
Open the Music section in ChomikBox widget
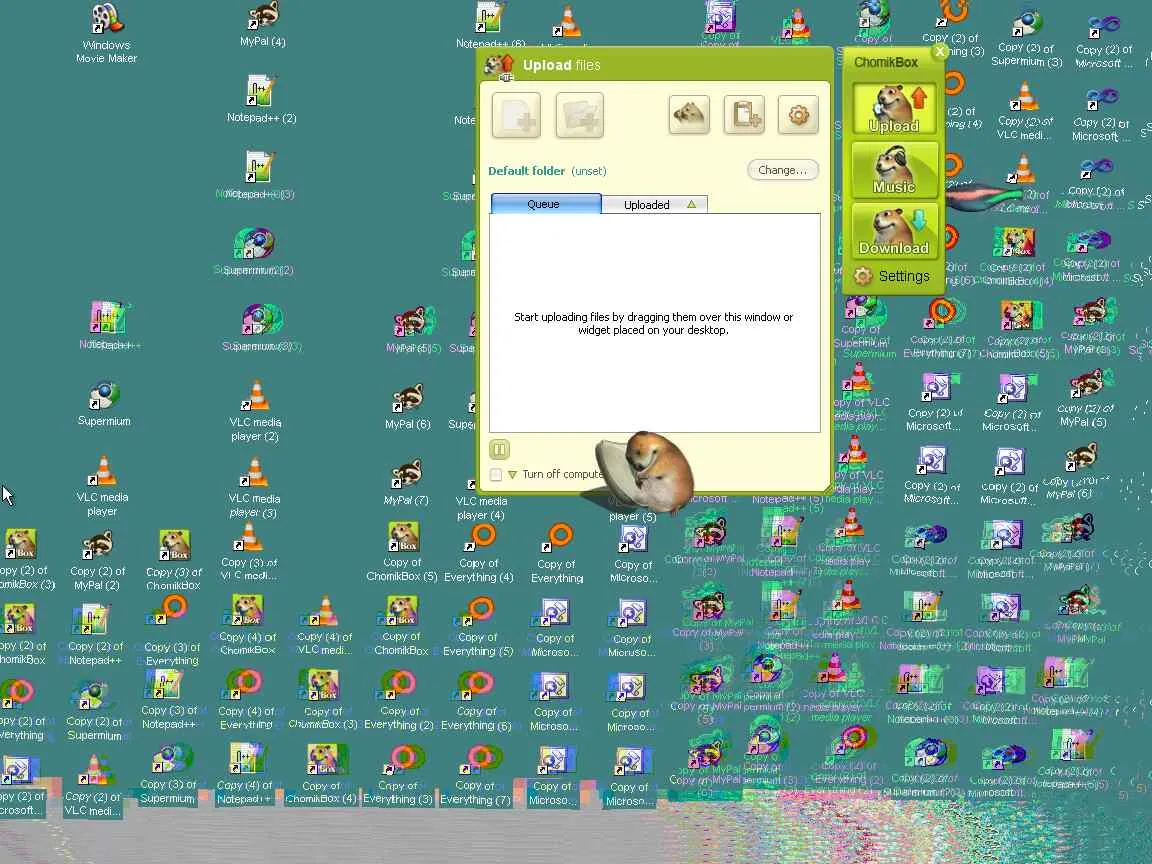(x=894, y=170)
